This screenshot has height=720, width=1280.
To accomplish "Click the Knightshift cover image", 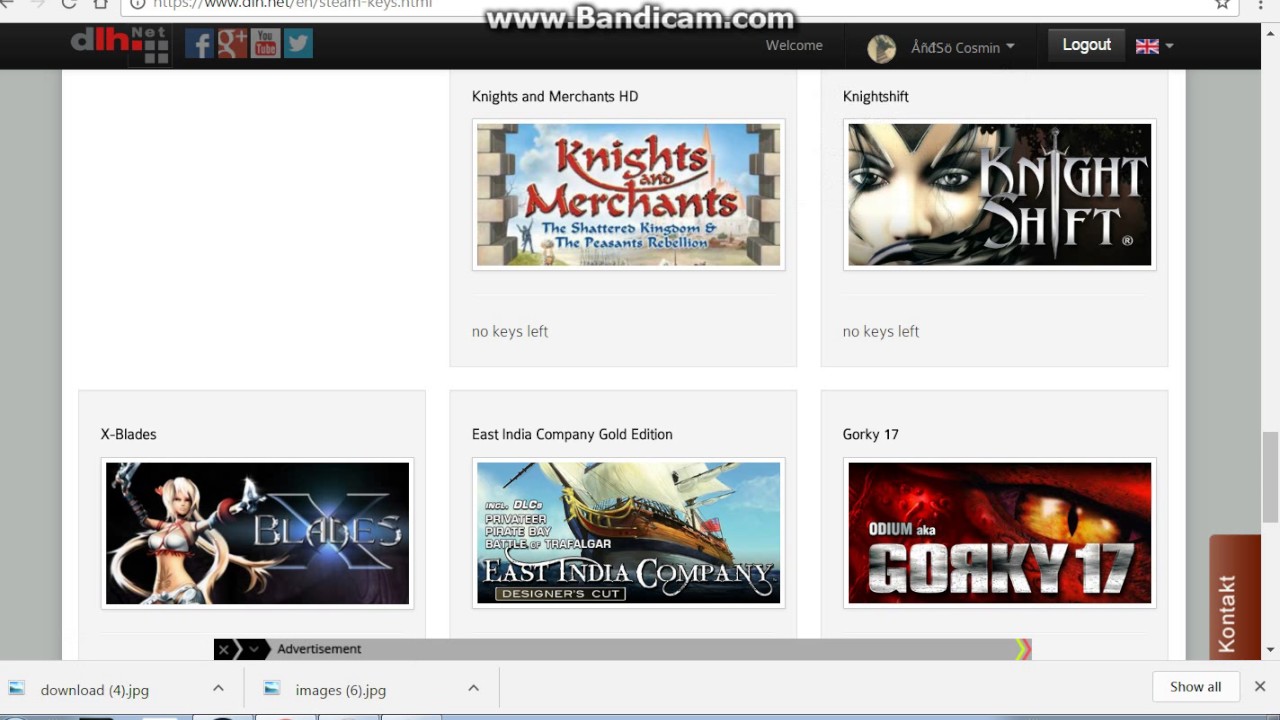I will pyautogui.click(x=999, y=194).
